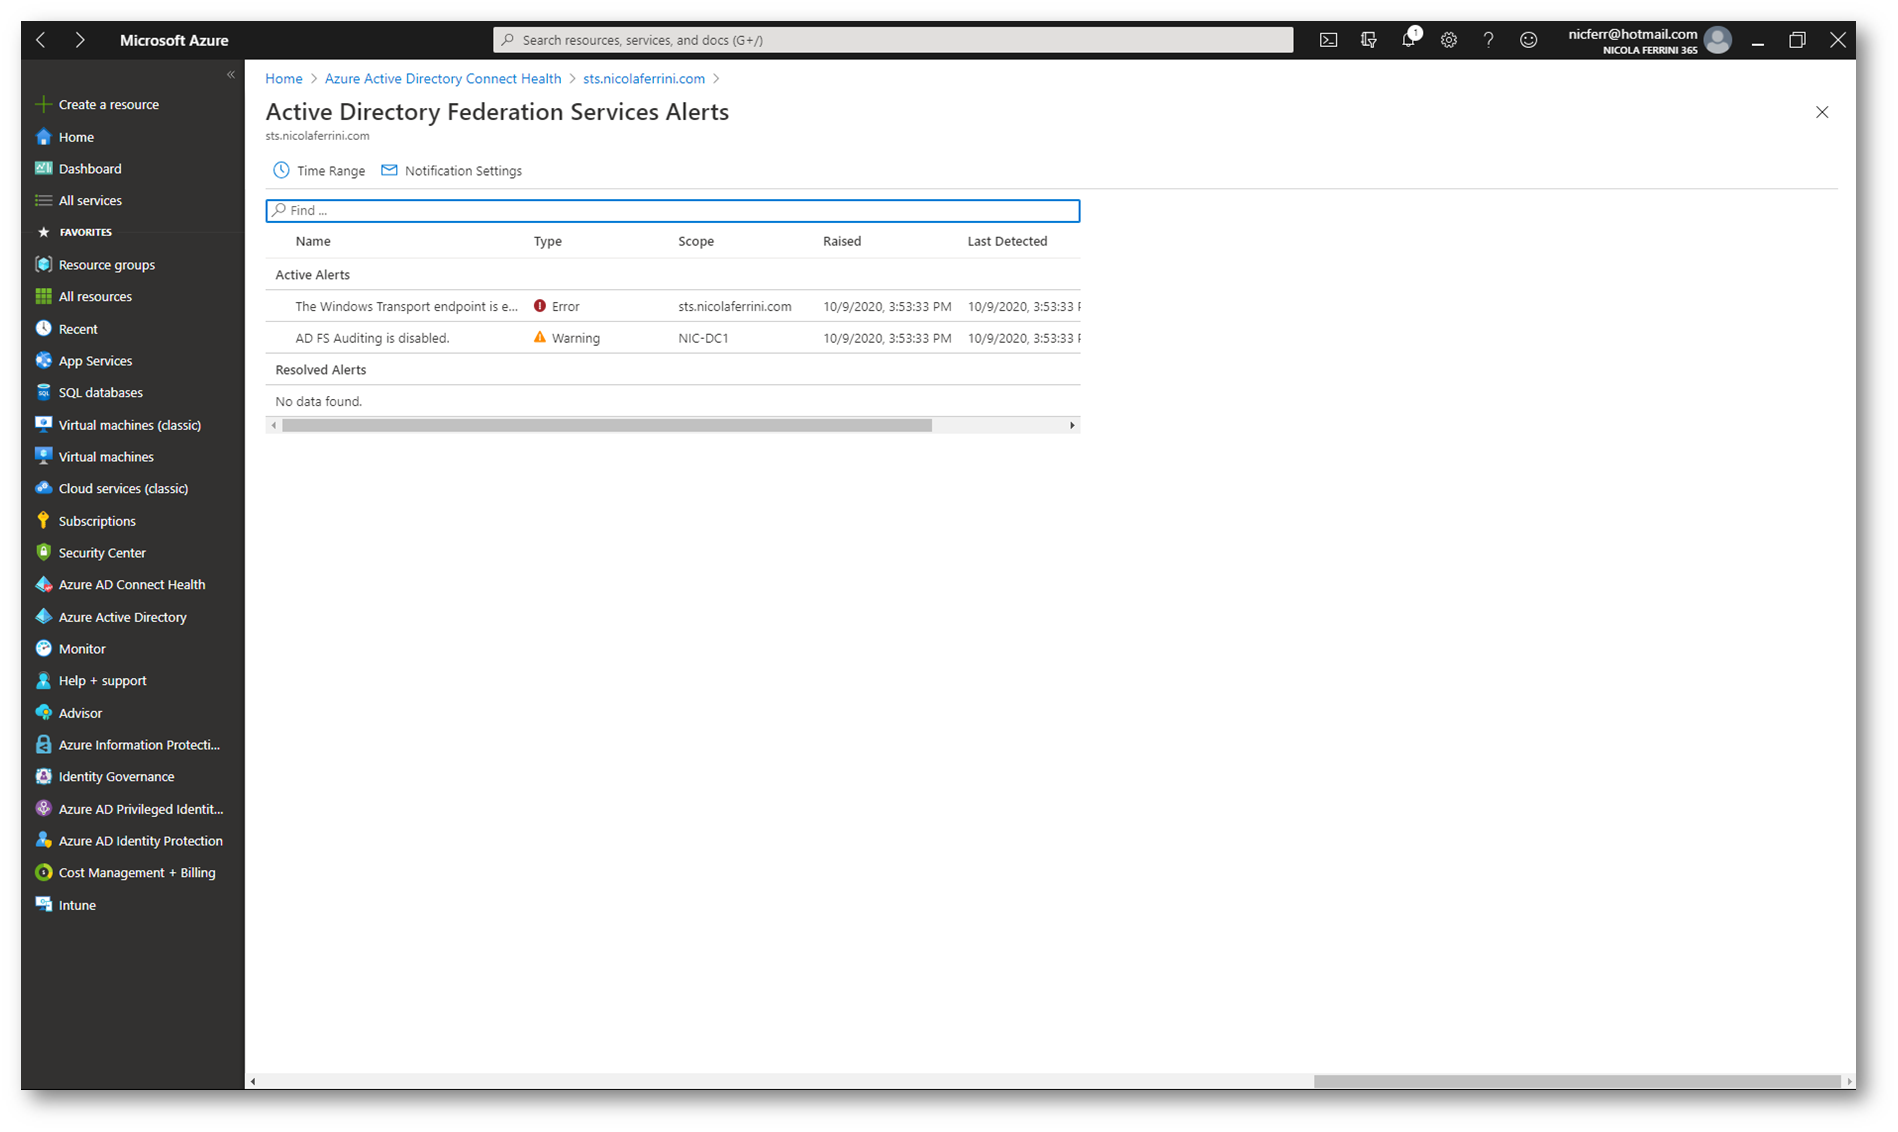The width and height of the screenshot is (1898, 1132).
Task: Click the feedback smiley icon
Action: point(1528,40)
